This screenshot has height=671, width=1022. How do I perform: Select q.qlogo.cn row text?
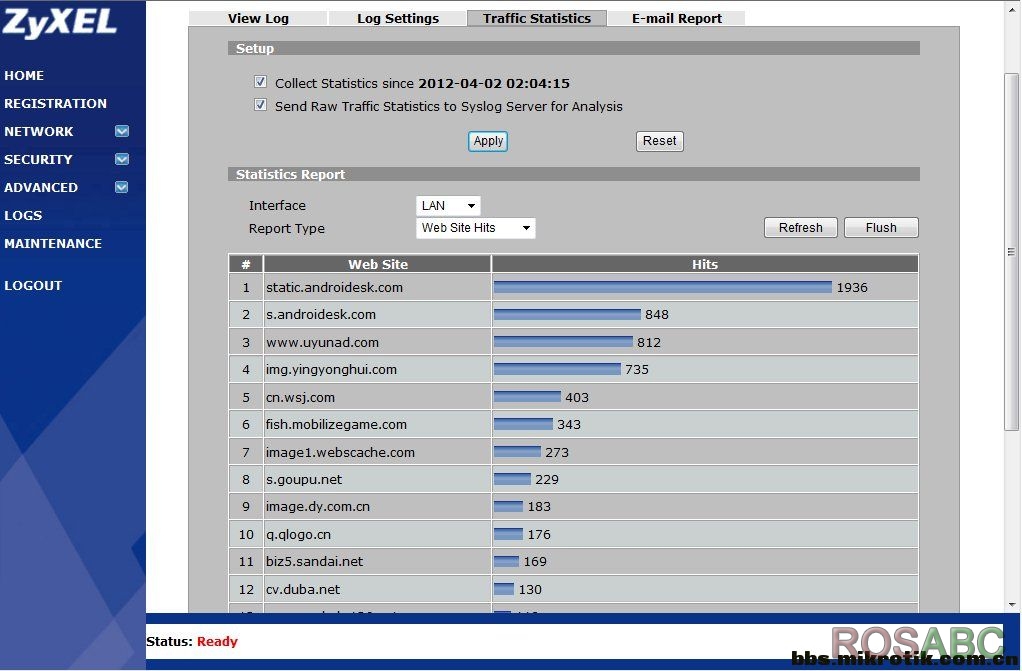pos(298,534)
